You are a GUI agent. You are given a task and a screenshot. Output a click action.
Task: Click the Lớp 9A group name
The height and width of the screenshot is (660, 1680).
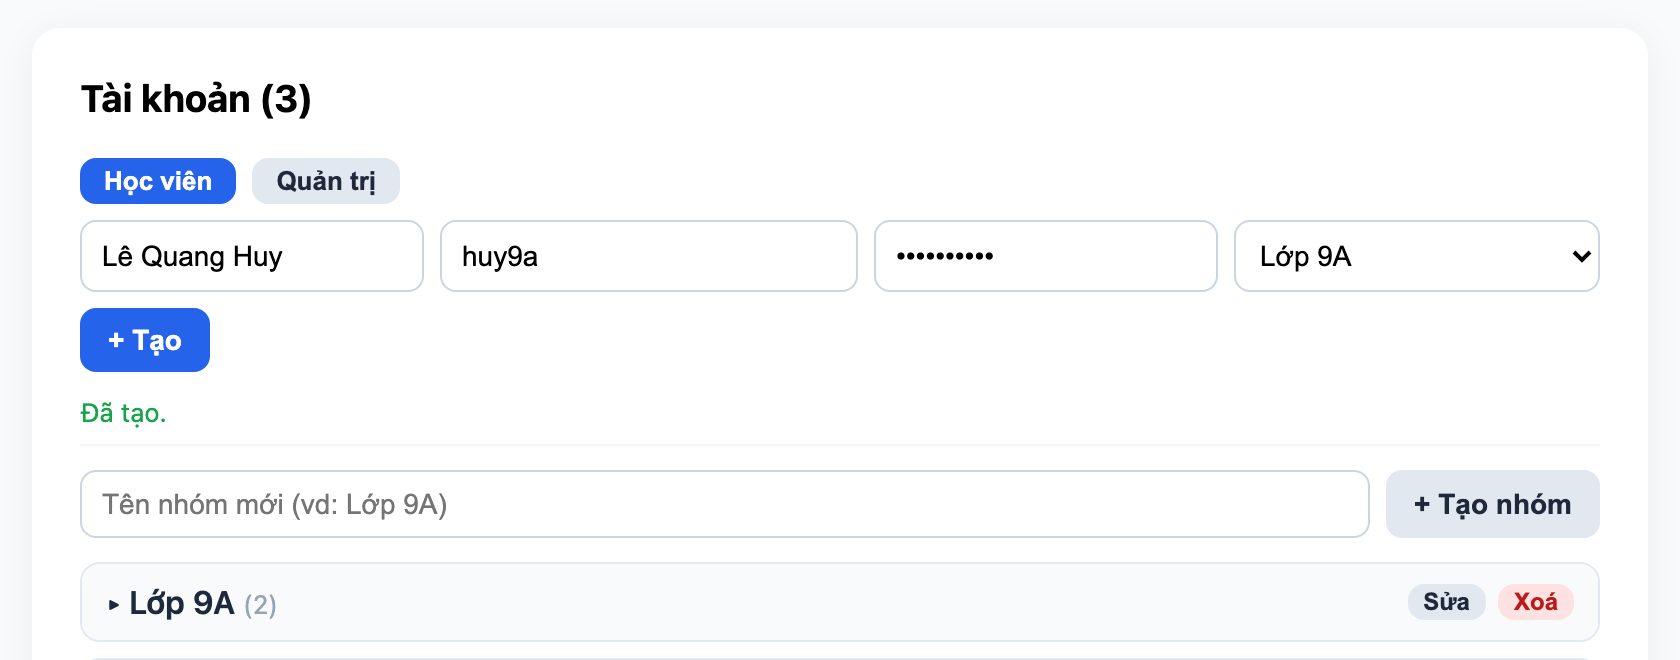tap(182, 603)
